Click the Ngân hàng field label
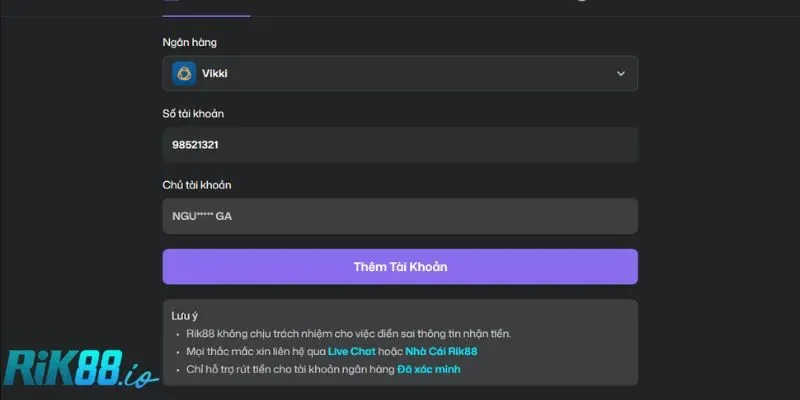800x400 pixels. [189, 42]
